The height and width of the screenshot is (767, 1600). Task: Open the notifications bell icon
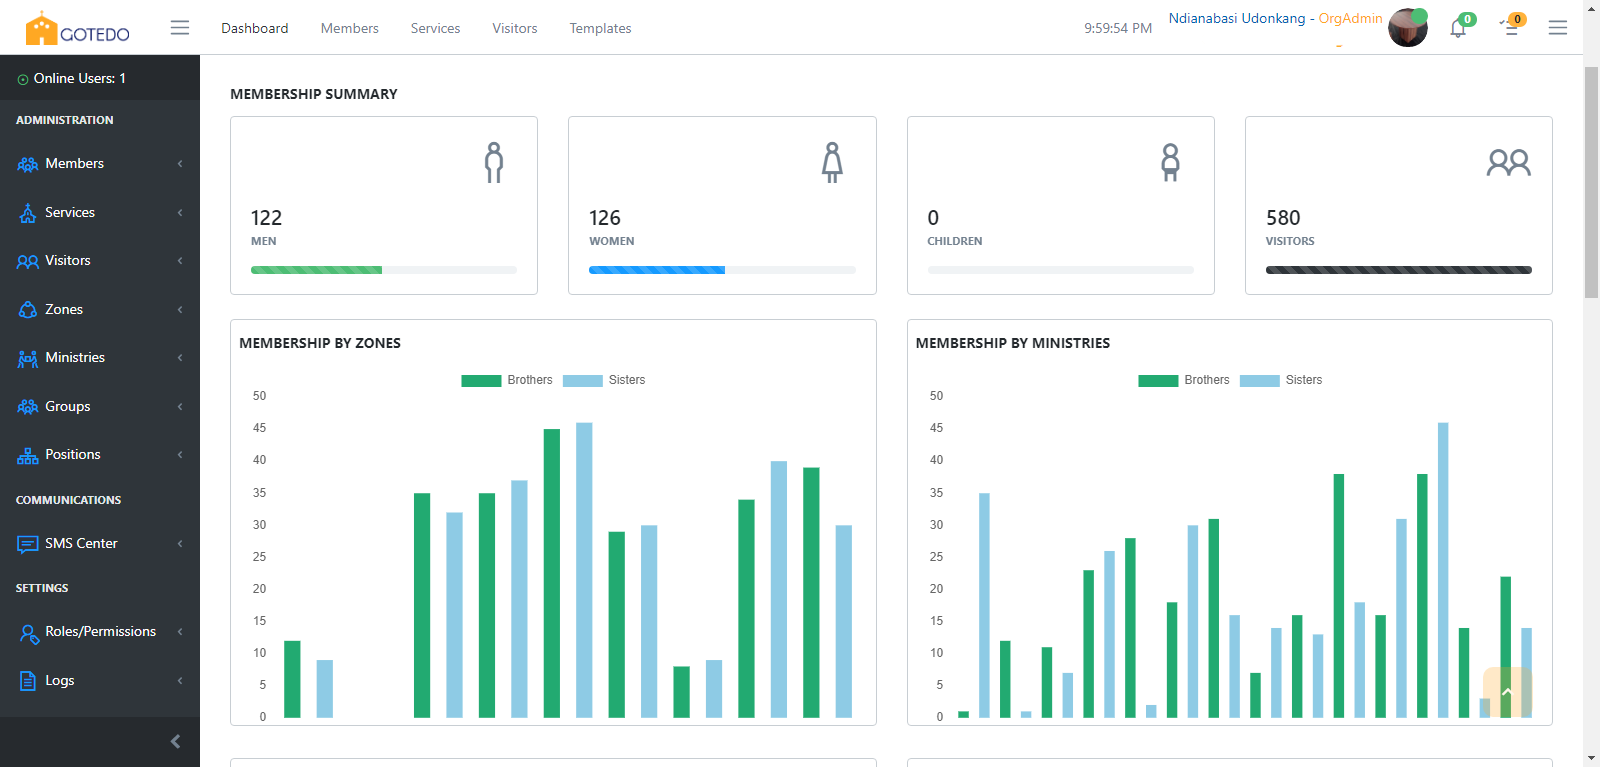tap(1458, 28)
